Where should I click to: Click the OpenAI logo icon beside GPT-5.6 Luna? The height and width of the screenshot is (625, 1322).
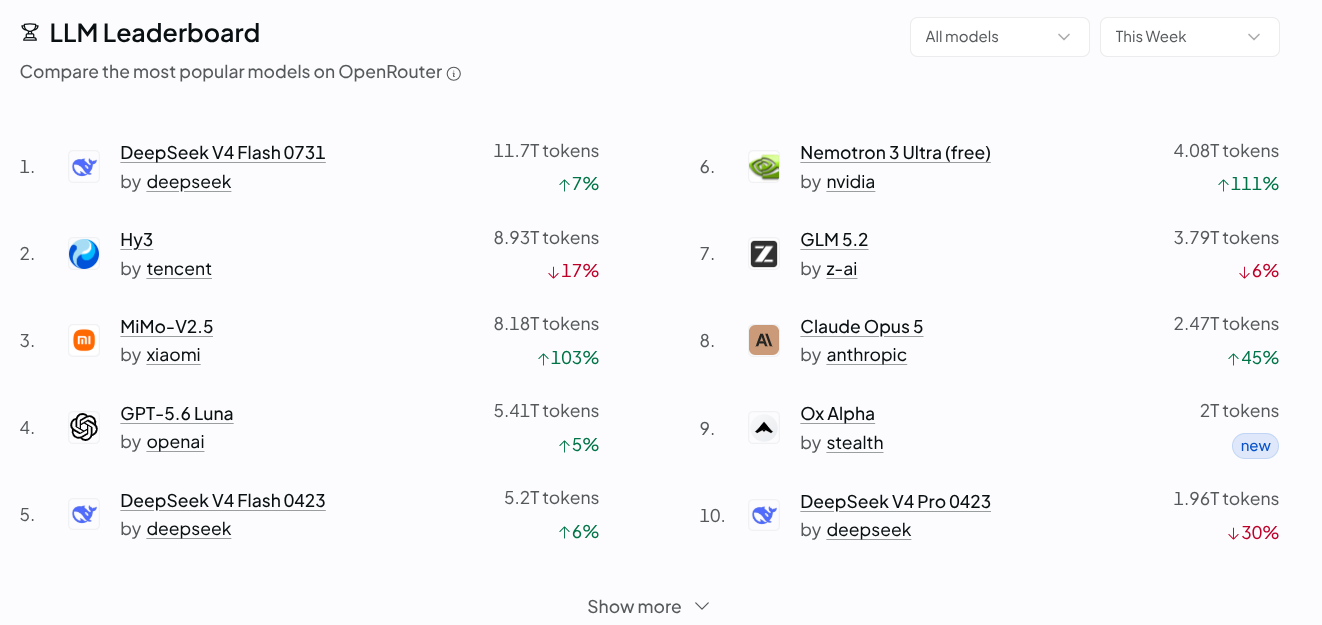[x=84, y=427]
